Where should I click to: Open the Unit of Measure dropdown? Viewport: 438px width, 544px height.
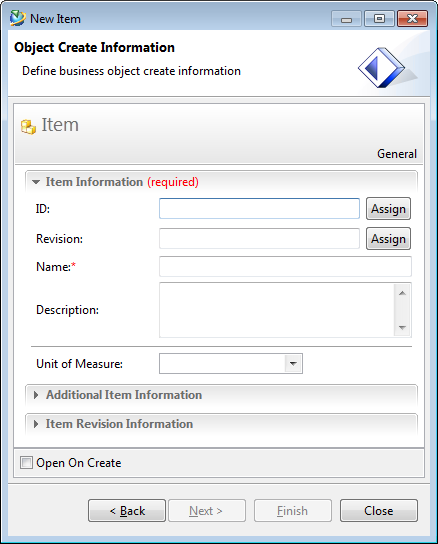pyautogui.click(x=293, y=364)
